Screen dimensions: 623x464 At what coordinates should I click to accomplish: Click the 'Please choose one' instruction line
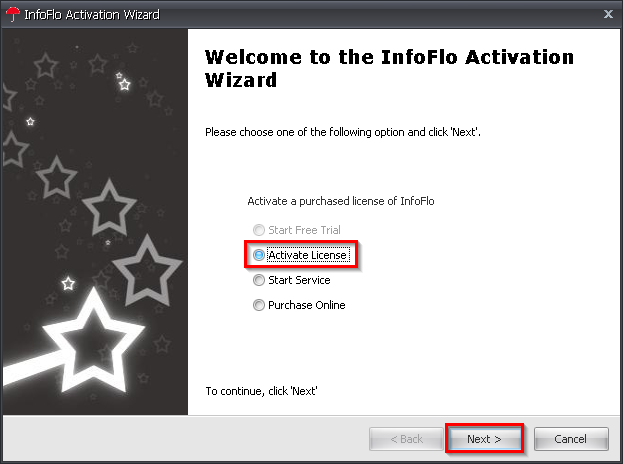pyautogui.click(x=343, y=132)
